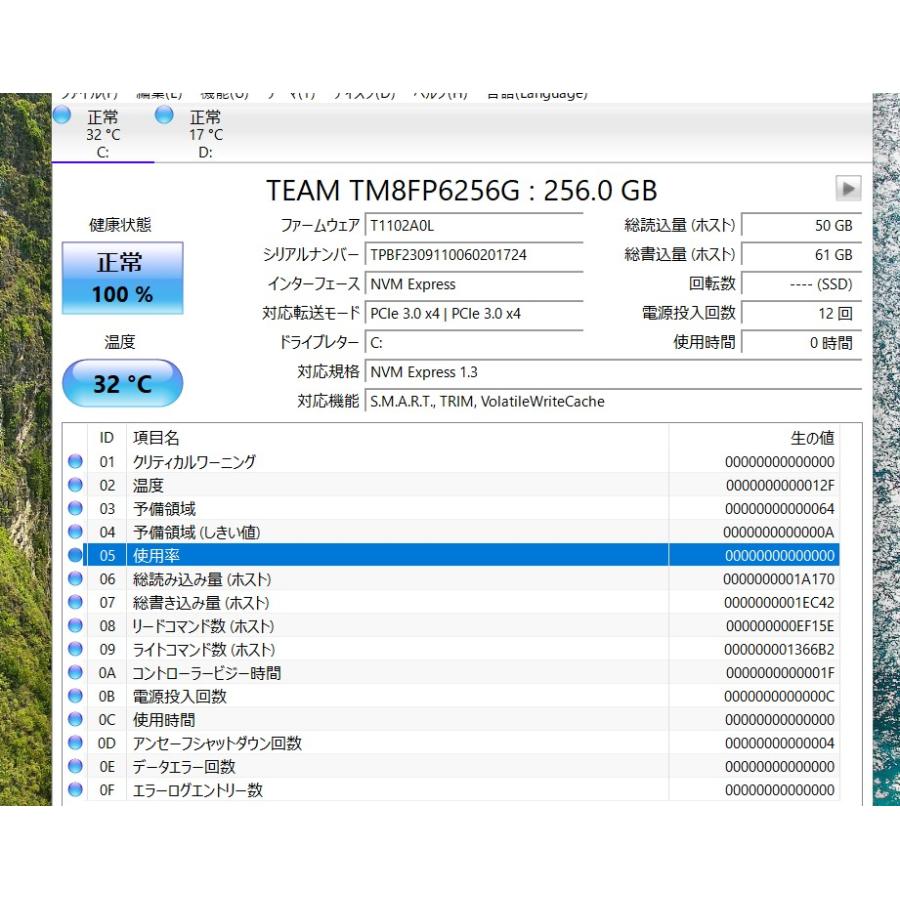Select the エラーログエントリー数 row

(451, 790)
